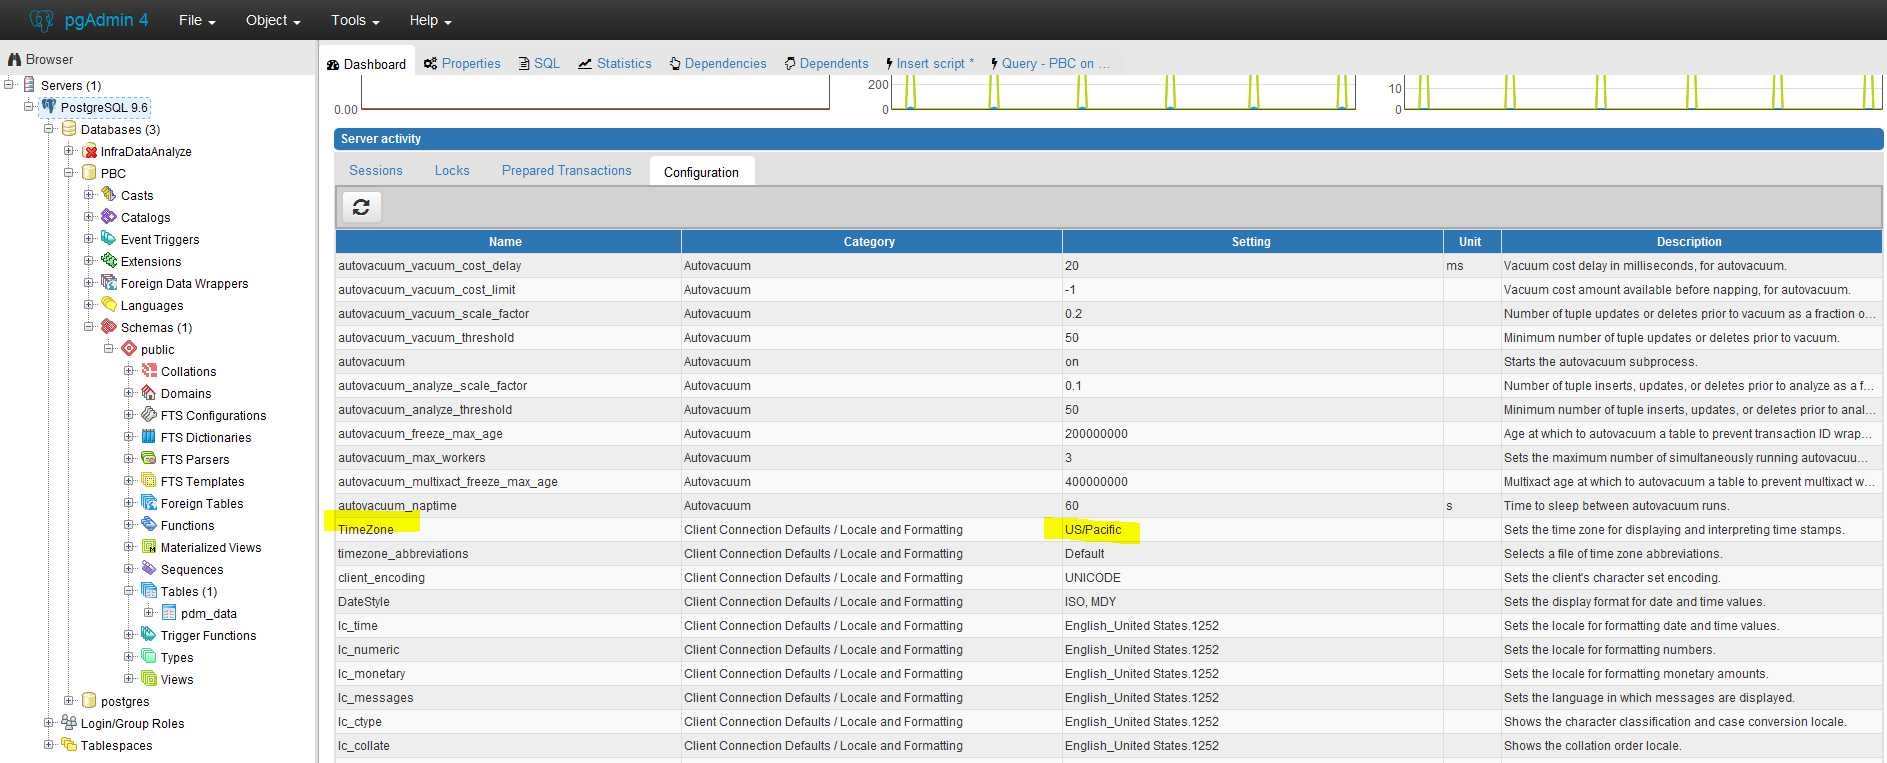Click the Login/Group Roles icon
This screenshot has width=1887, height=763.
point(69,723)
